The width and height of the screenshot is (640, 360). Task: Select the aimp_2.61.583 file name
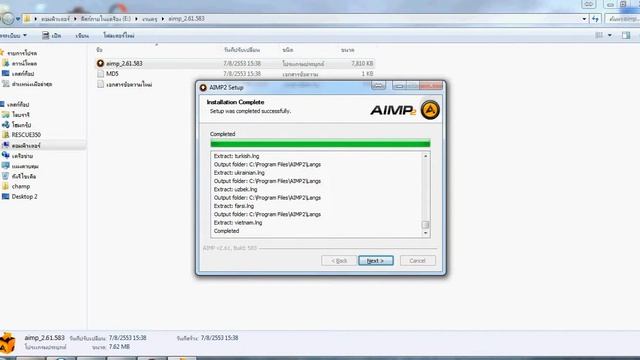coord(124,63)
